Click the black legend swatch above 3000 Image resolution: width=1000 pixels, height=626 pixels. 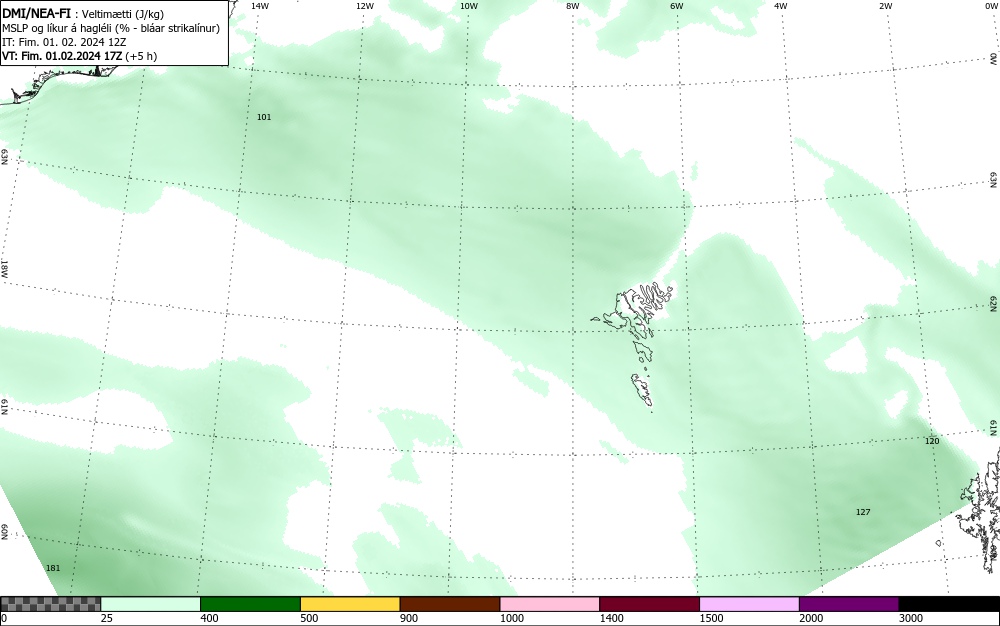(x=949, y=604)
